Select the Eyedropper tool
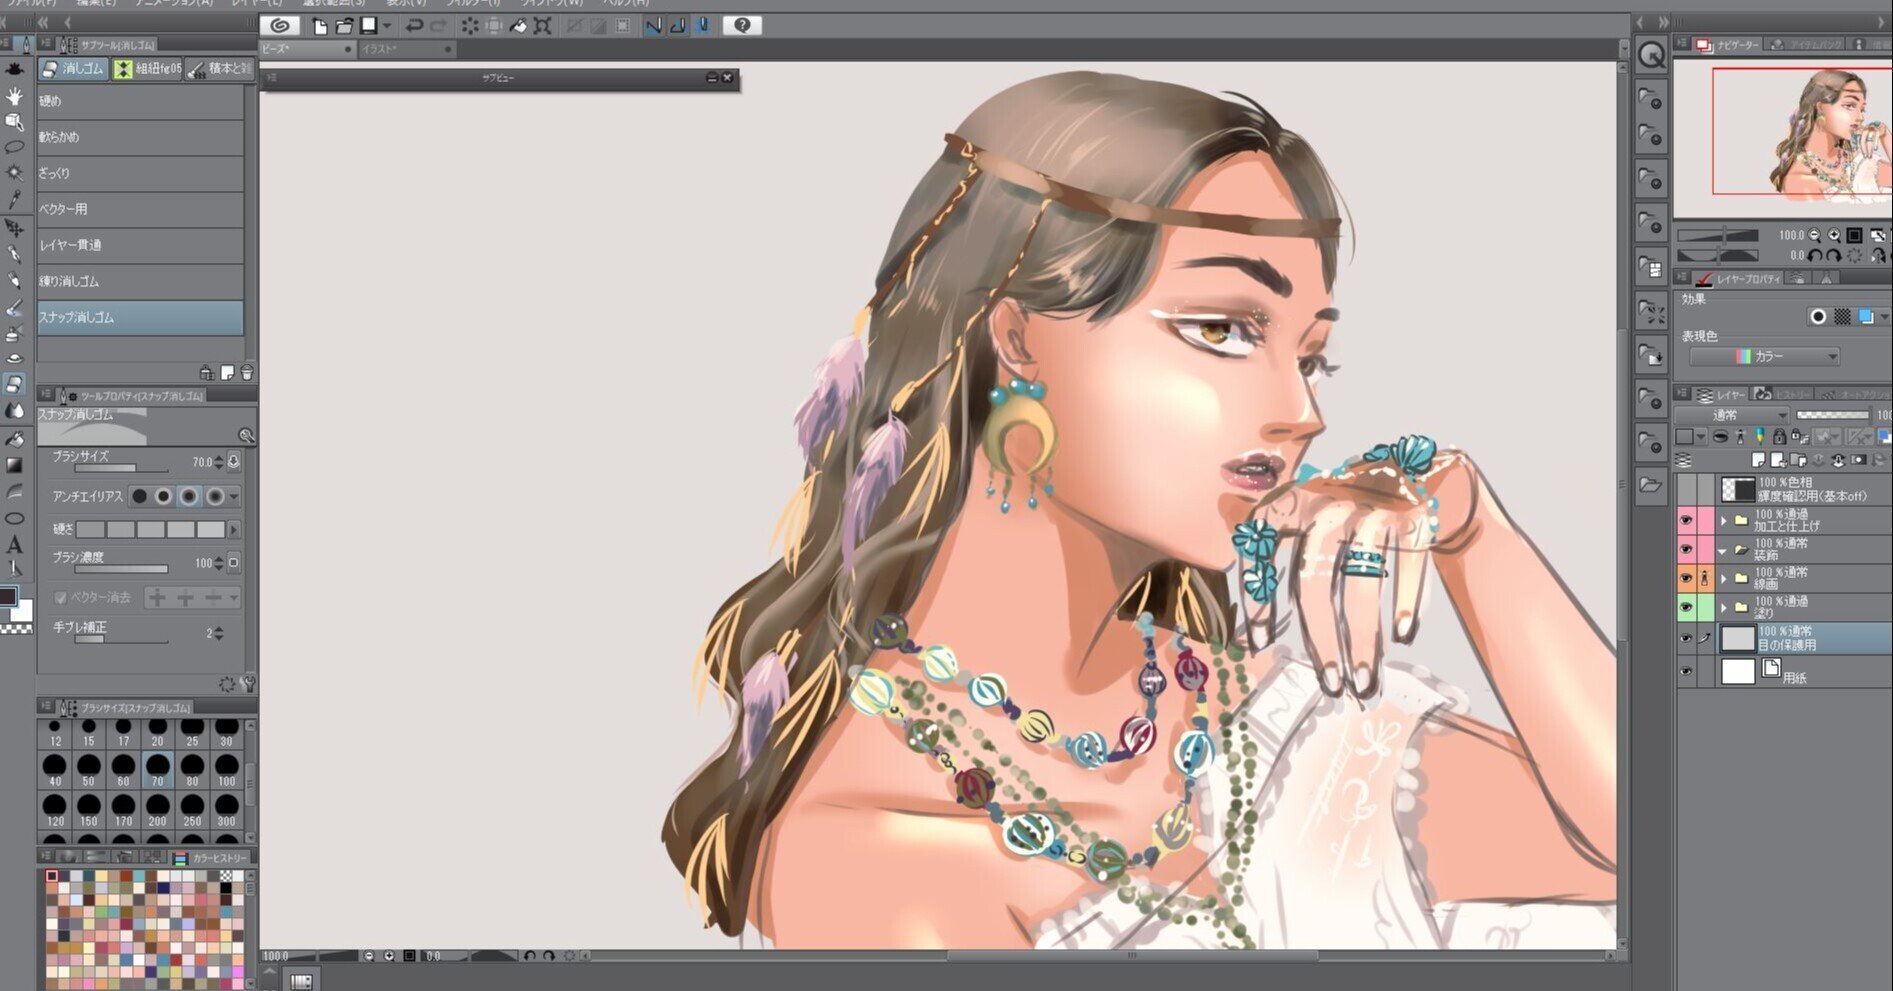The height and width of the screenshot is (991, 1893). [14, 200]
